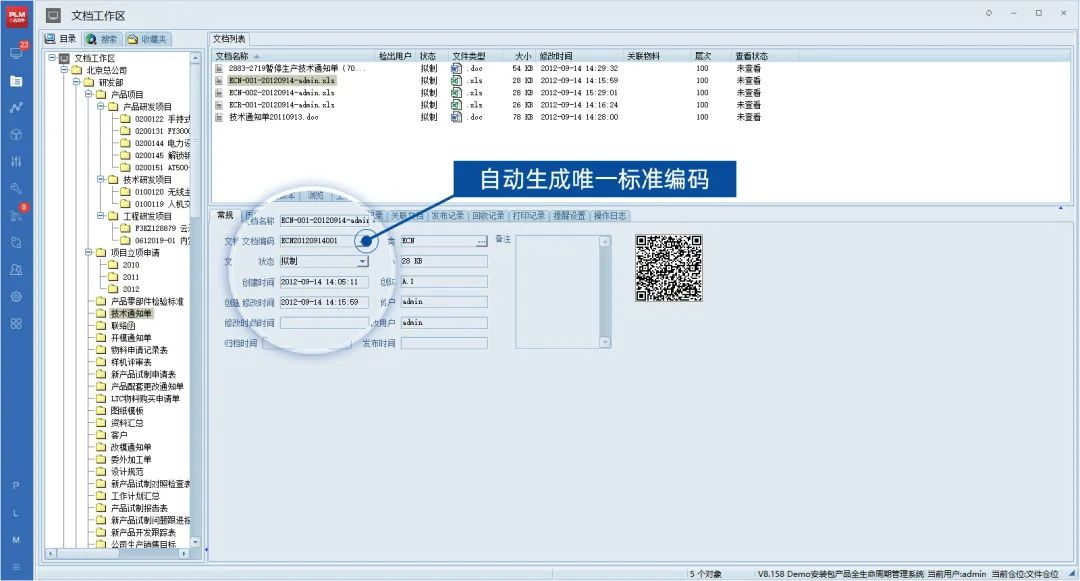Image resolution: width=1080 pixels, height=581 pixels.
Task: Open the 状态 dropdown showing 拟制
Action: click(x=362, y=261)
